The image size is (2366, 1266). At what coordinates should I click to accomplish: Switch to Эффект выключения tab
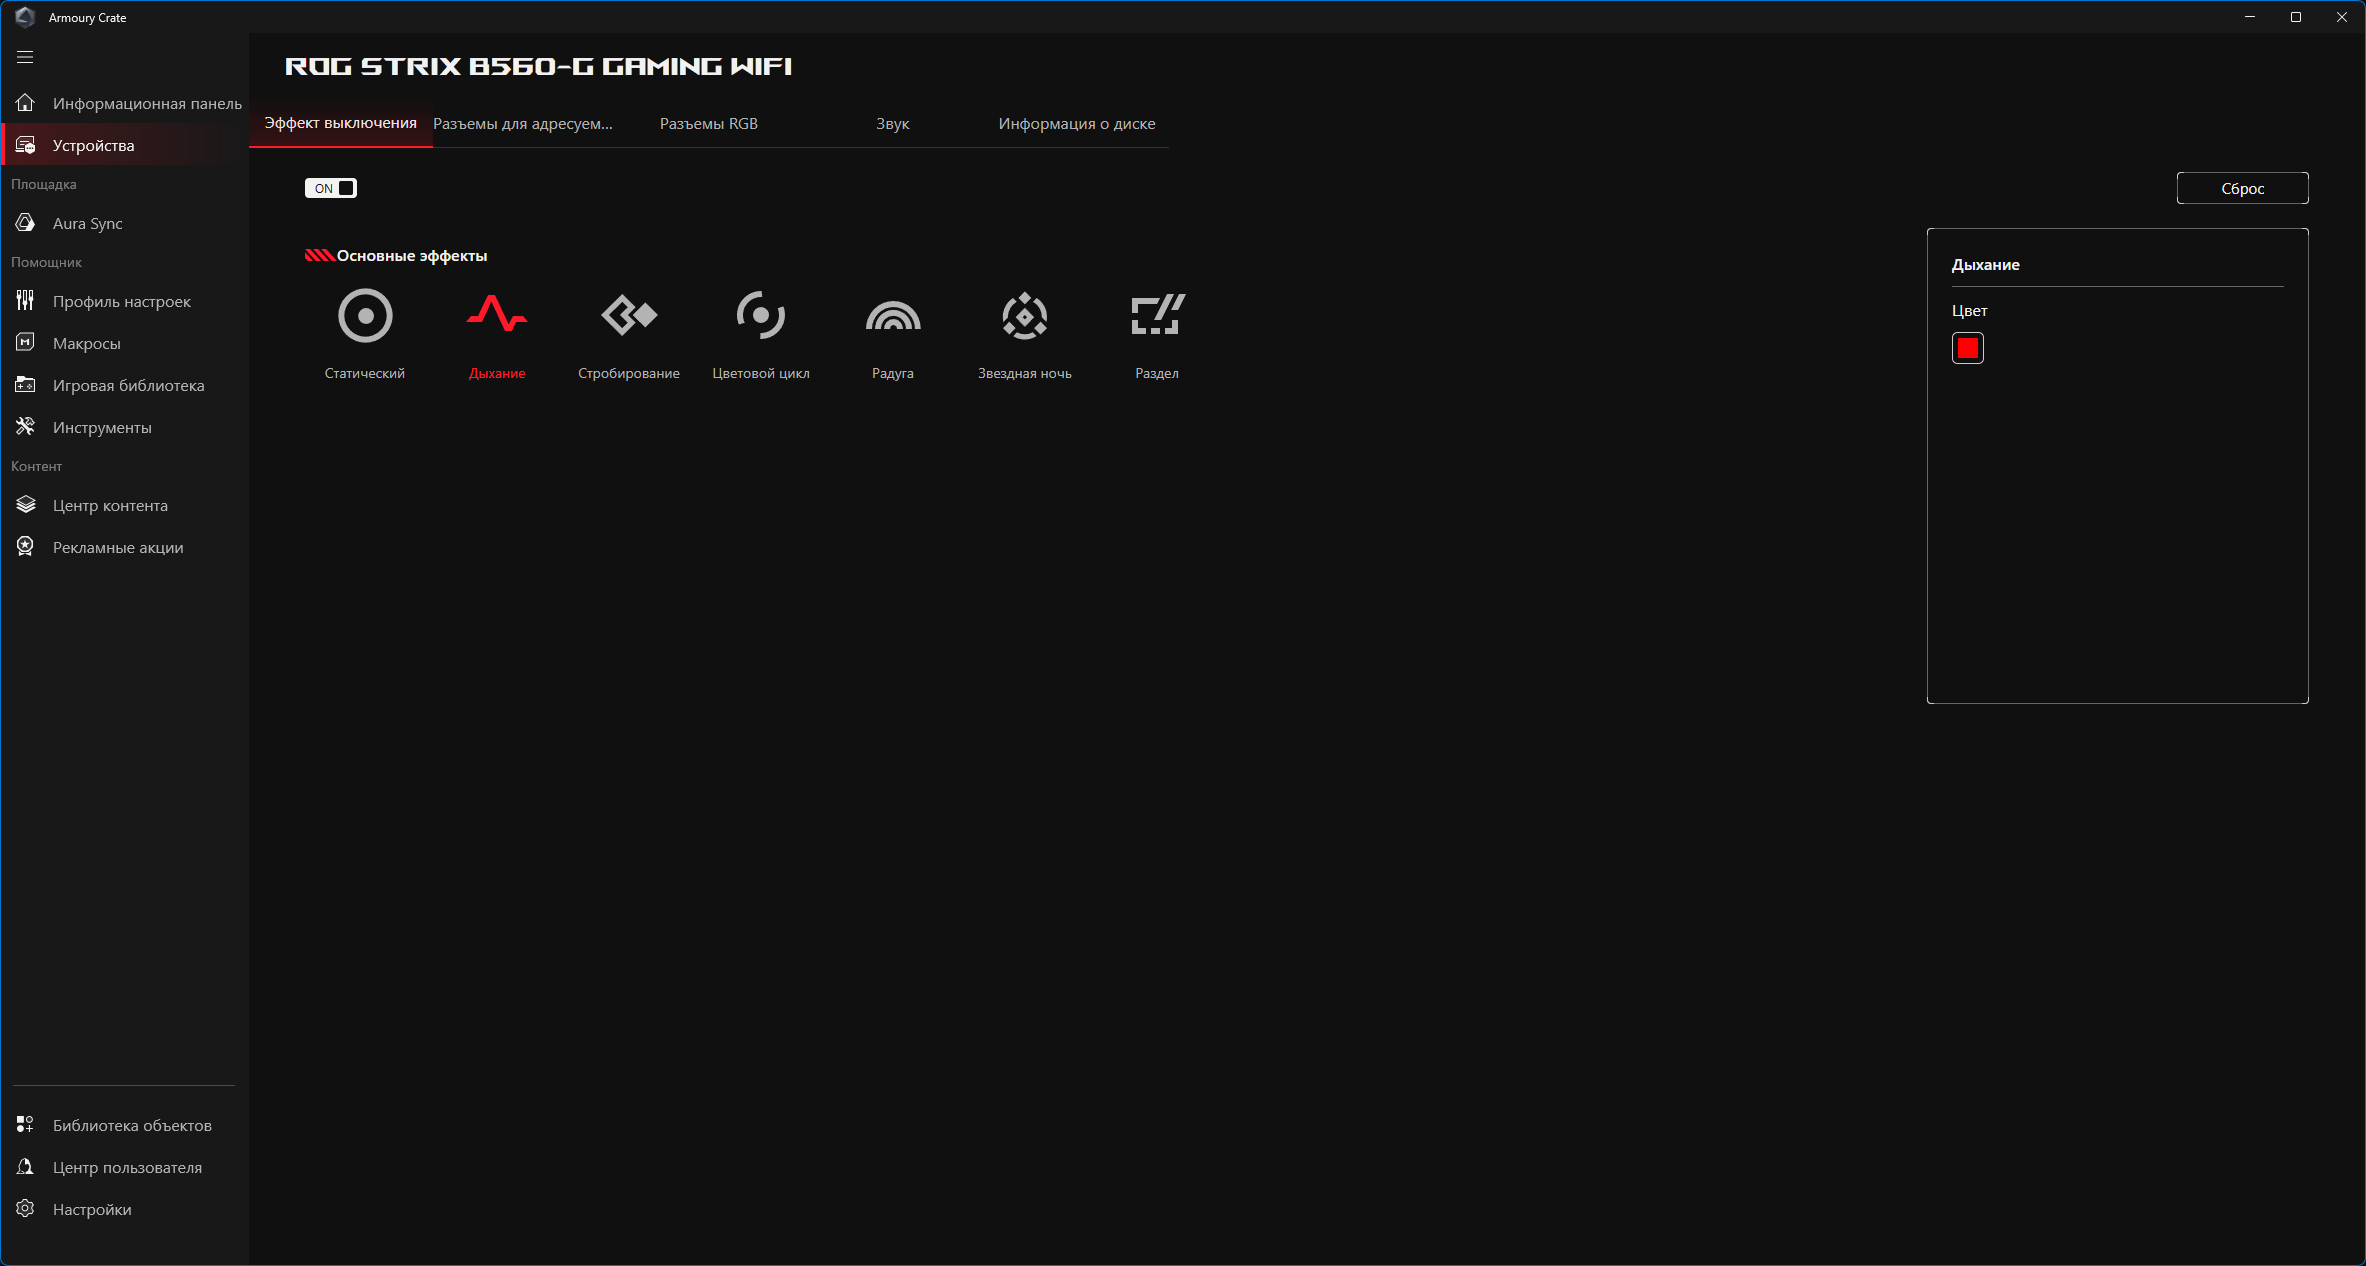(x=340, y=123)
